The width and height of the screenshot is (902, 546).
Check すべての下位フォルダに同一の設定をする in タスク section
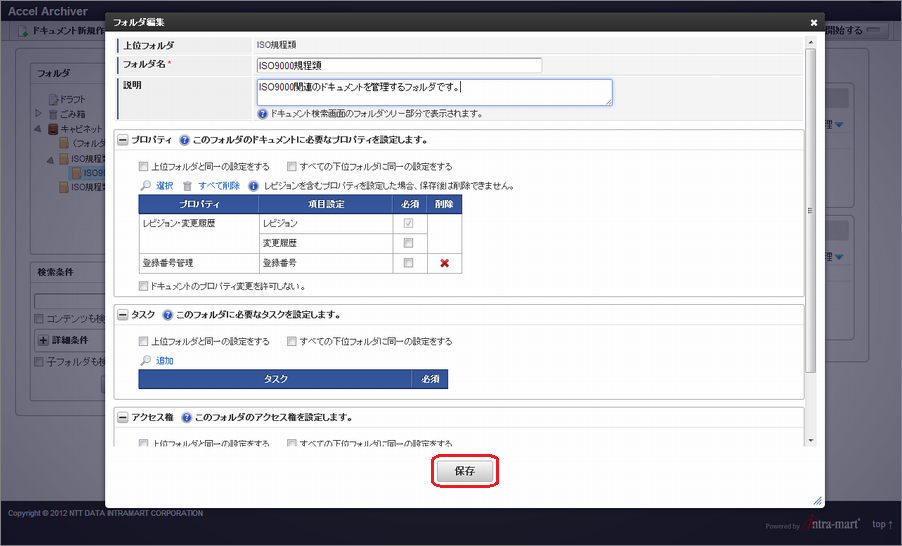point(292,342)
